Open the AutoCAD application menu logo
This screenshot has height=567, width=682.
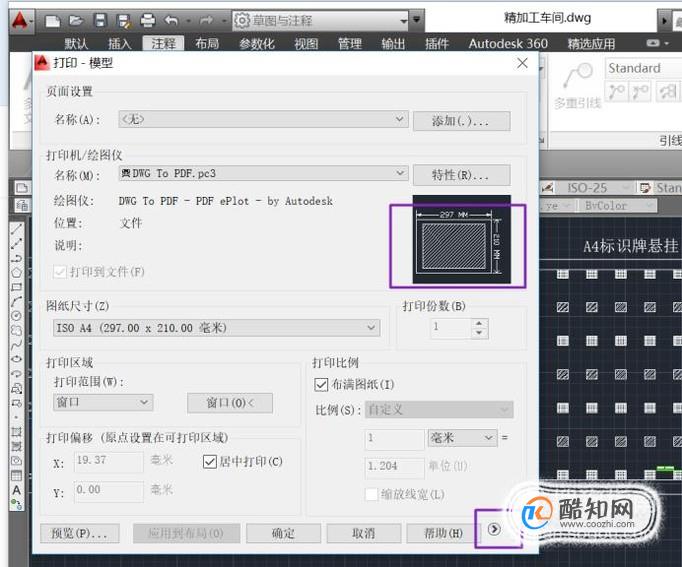click(20, 20)
